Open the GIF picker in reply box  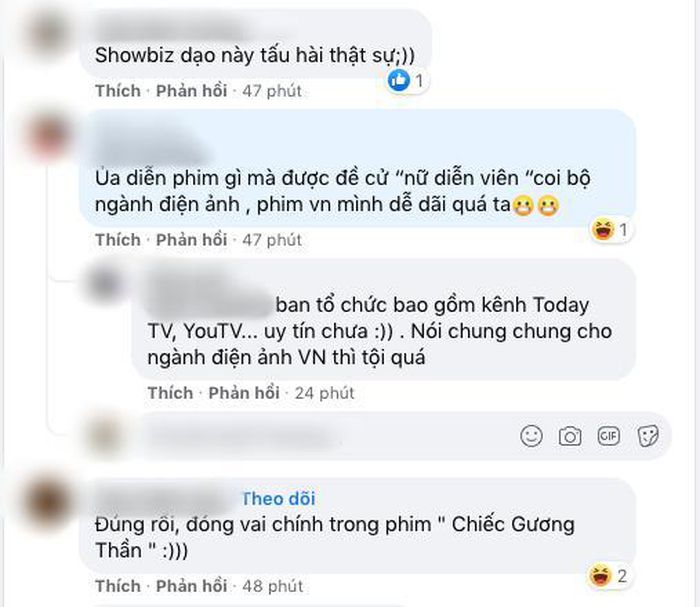[x=608, y=436]
